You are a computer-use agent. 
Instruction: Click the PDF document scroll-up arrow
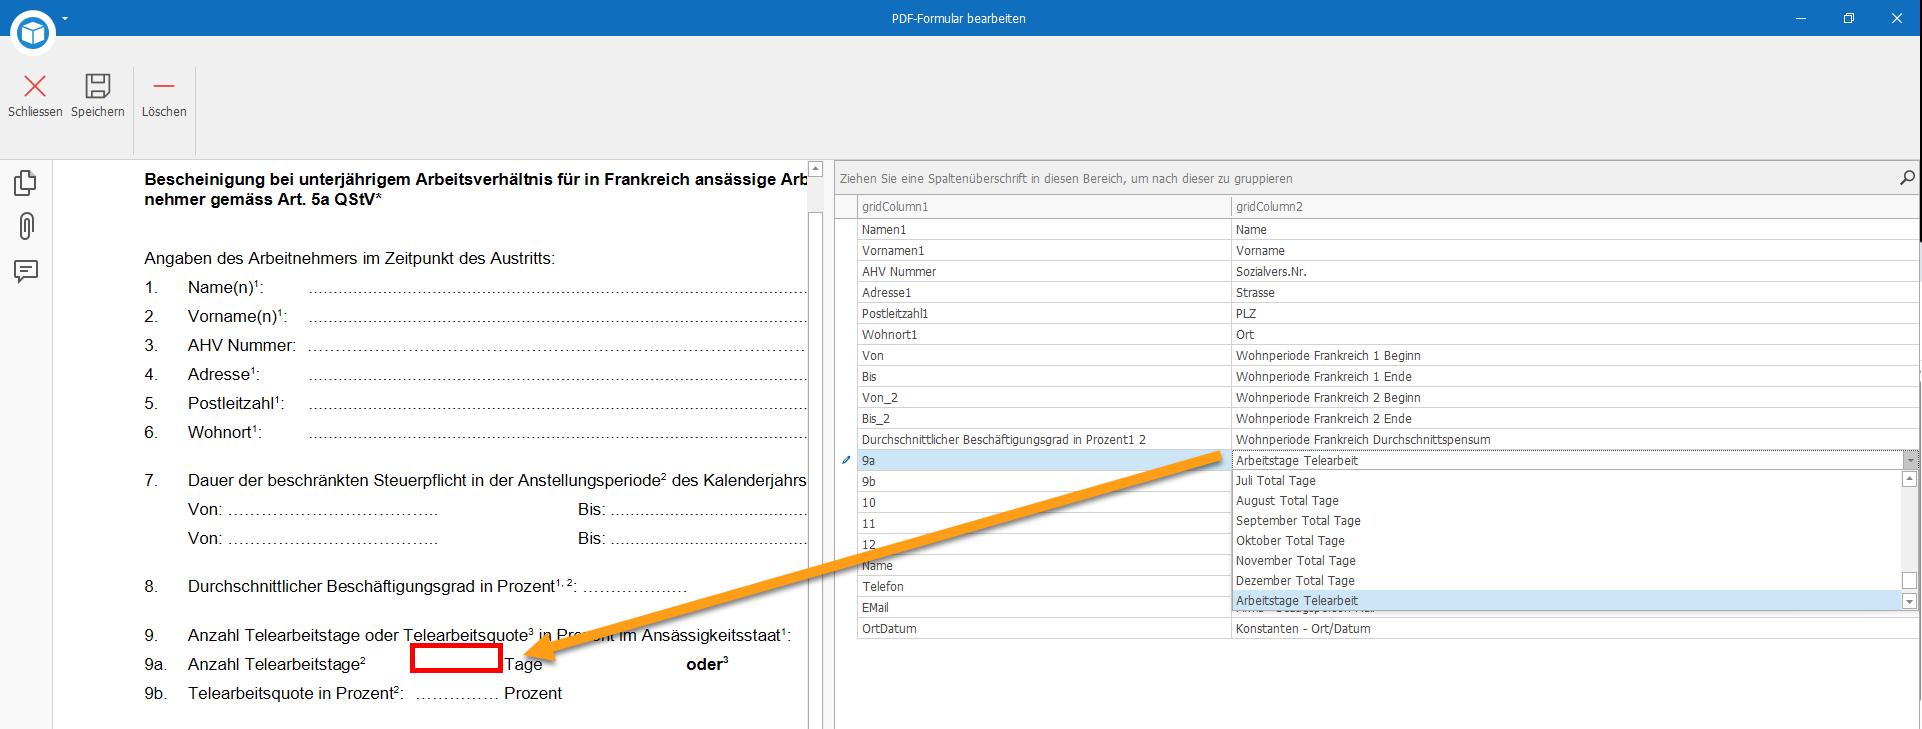pos(815,169)
